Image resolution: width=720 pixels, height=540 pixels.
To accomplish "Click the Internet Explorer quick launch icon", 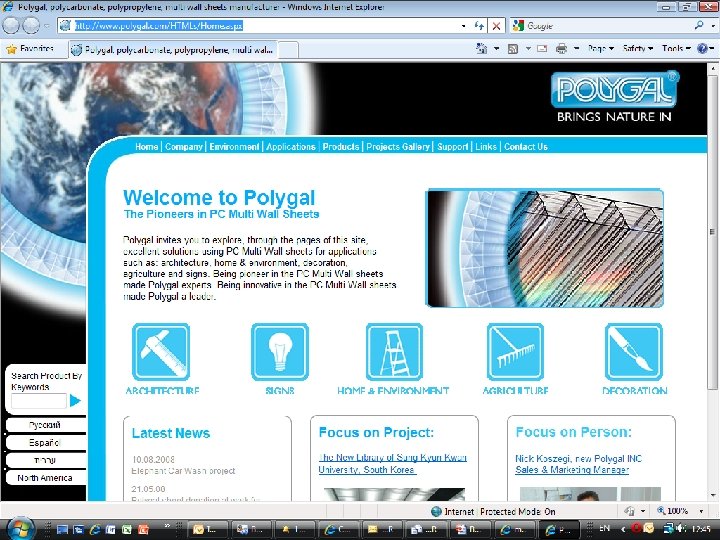I will click(95, 529).
